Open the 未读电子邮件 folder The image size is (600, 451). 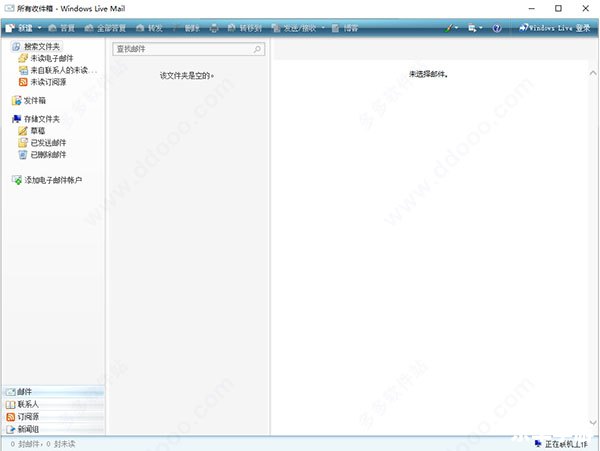pos(46,59)
